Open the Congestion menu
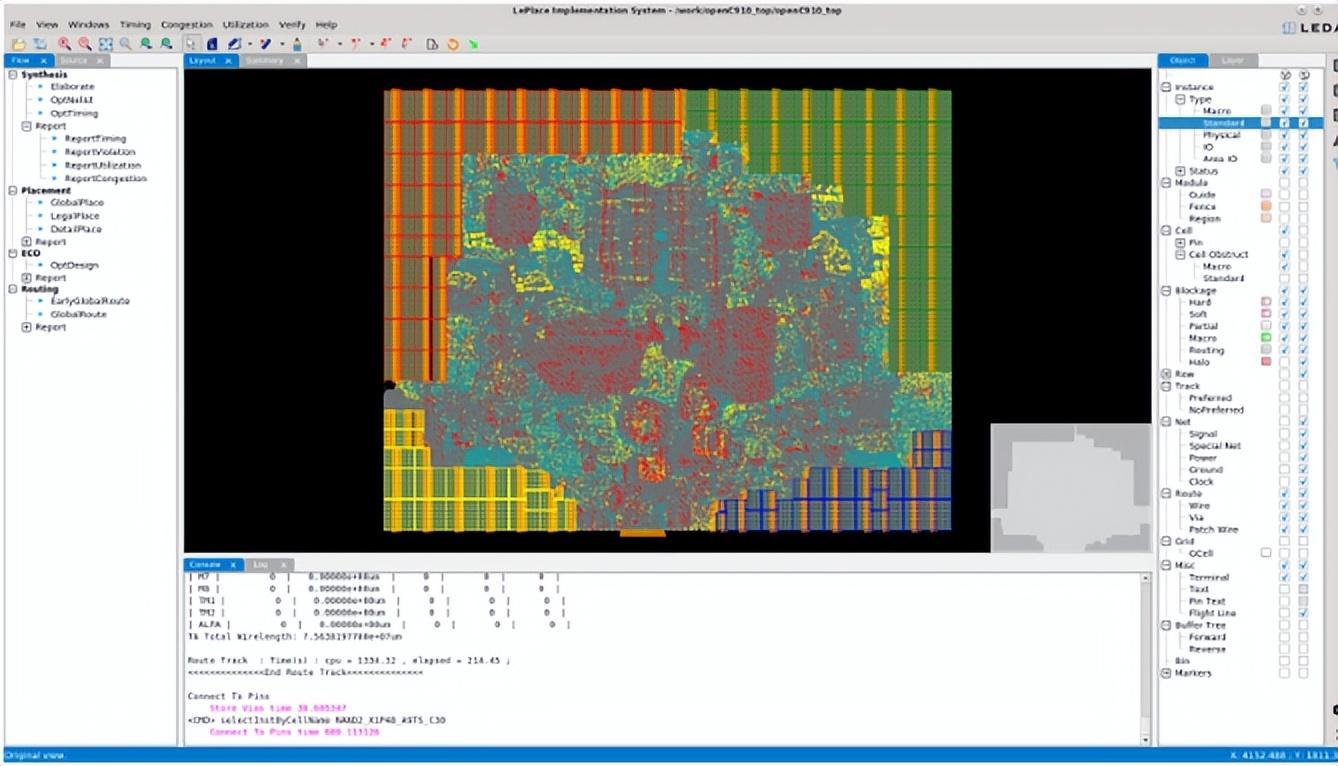 [186, 24]
